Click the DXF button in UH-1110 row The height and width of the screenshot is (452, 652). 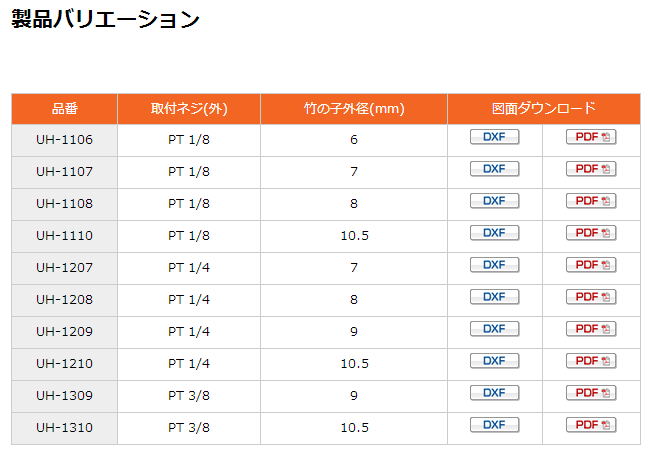494,233
